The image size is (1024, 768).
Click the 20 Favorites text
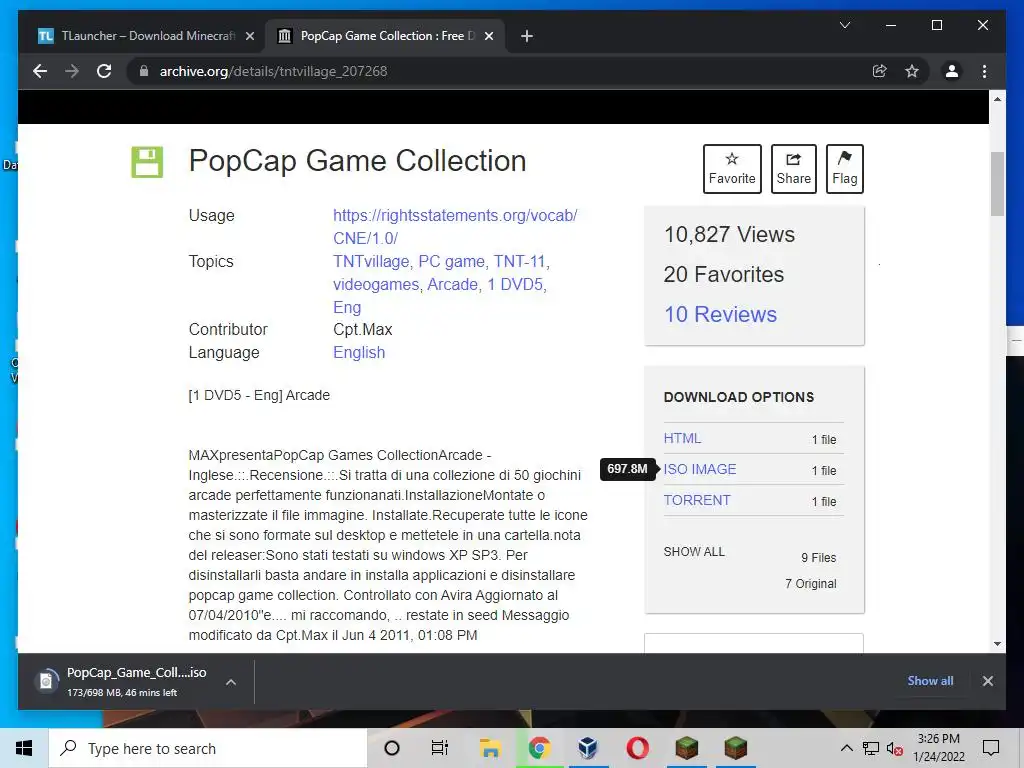coord(724,274)
